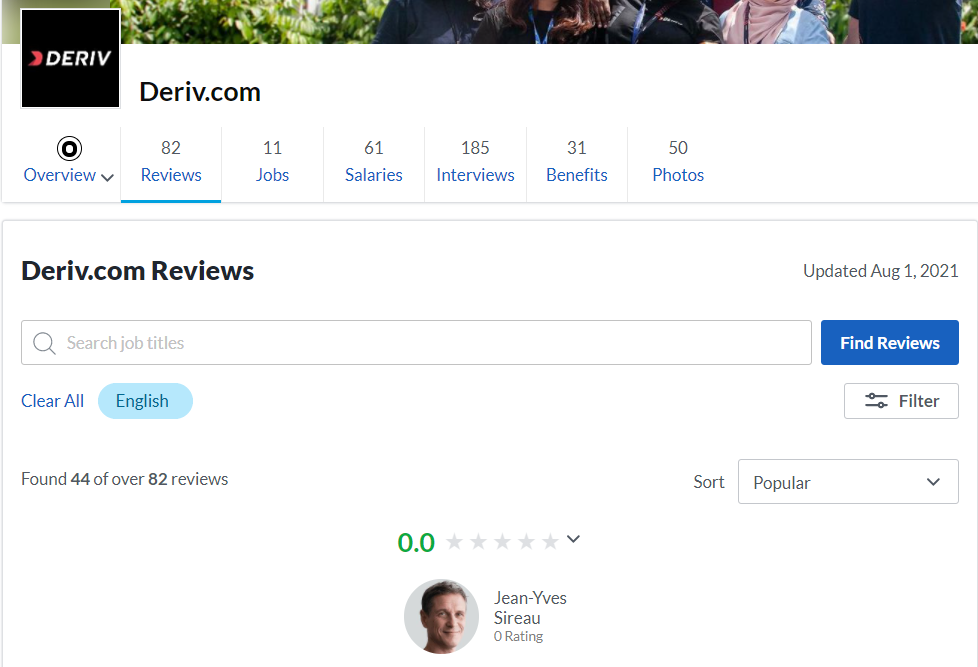Click the Find Reviews button
The width and height of the screenshot is (978, 667).
click(x=889, y=343)
